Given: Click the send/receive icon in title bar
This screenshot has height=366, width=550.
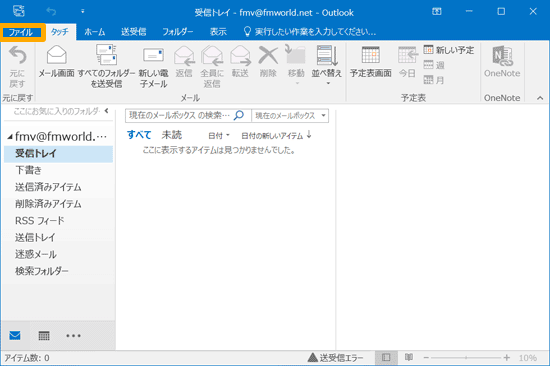Looking at the screenshot, I should pyautogui.click(x=19, y=12).
